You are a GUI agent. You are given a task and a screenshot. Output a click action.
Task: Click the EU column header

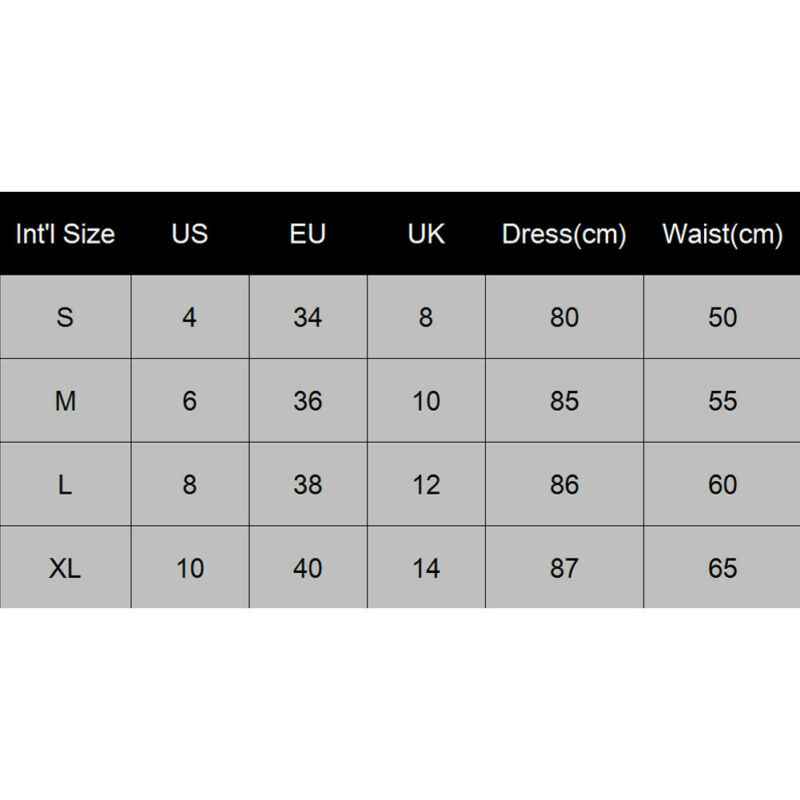pyautogui.click(x=308, y=234)
